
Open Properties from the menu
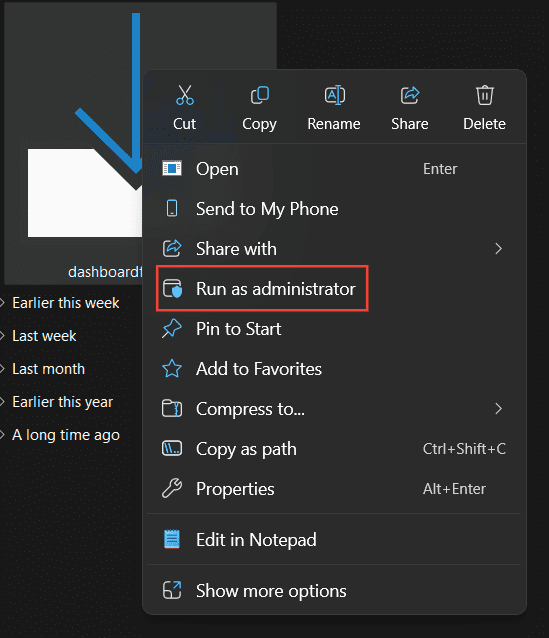coord(334,488)
